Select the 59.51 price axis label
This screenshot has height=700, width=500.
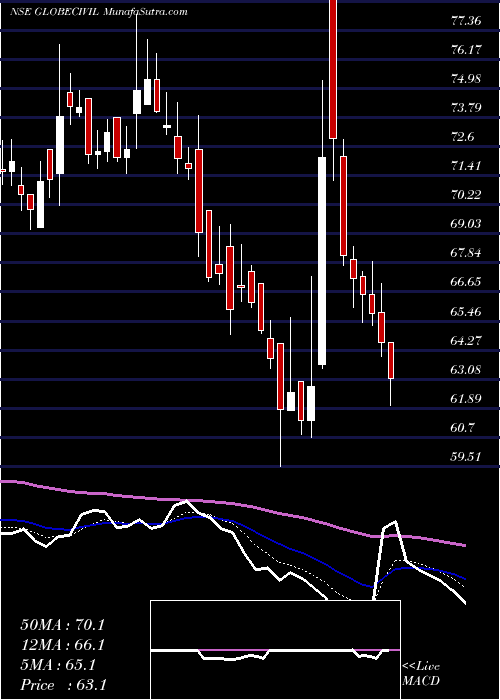pos(466,457)
